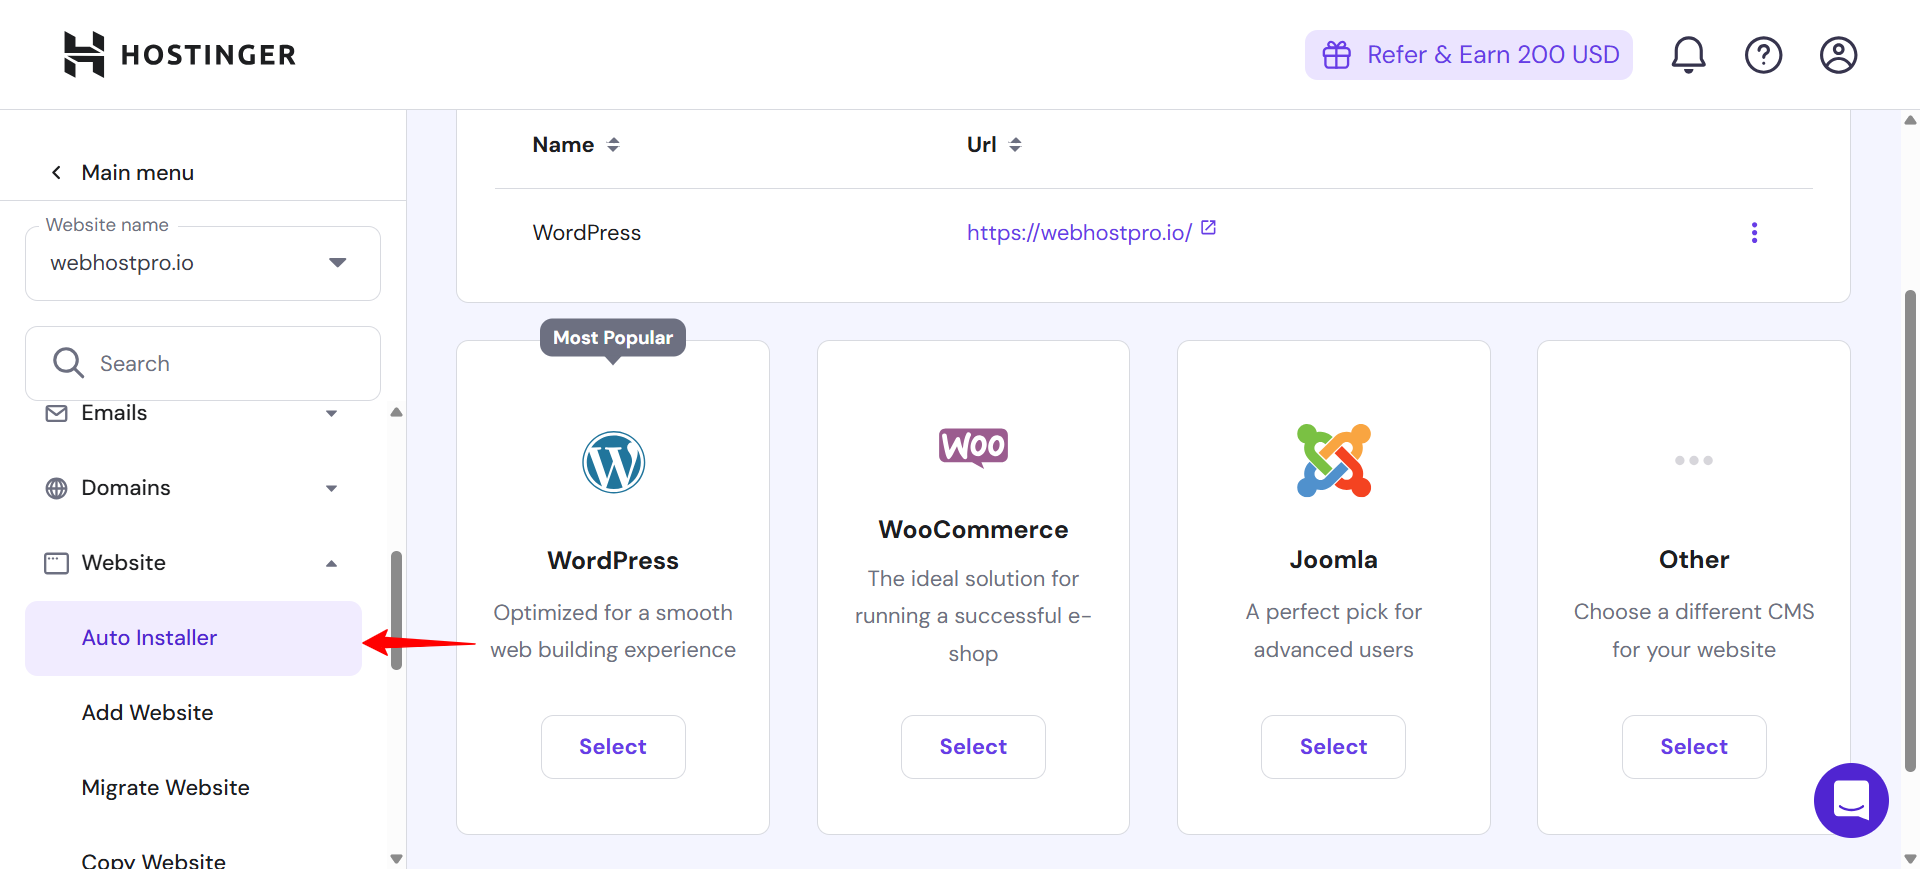Image resolution: width=1920 pixels, height=869 pixels.
Task: Click the page scroll up arrow
Action: [x=1910, y=120]
